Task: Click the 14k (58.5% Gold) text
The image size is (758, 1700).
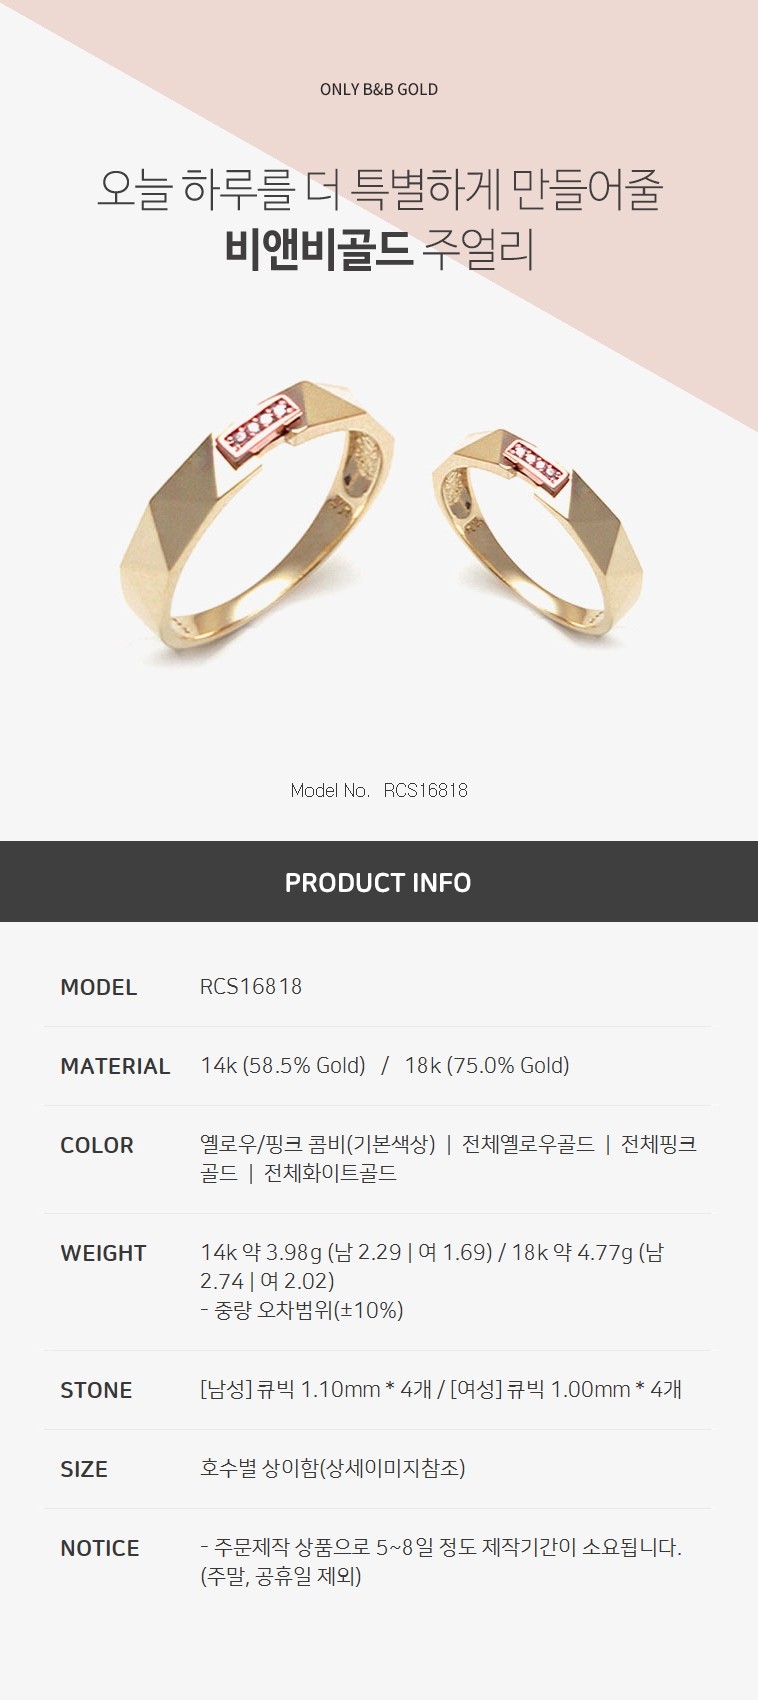Action: (x=283, y=1066)
